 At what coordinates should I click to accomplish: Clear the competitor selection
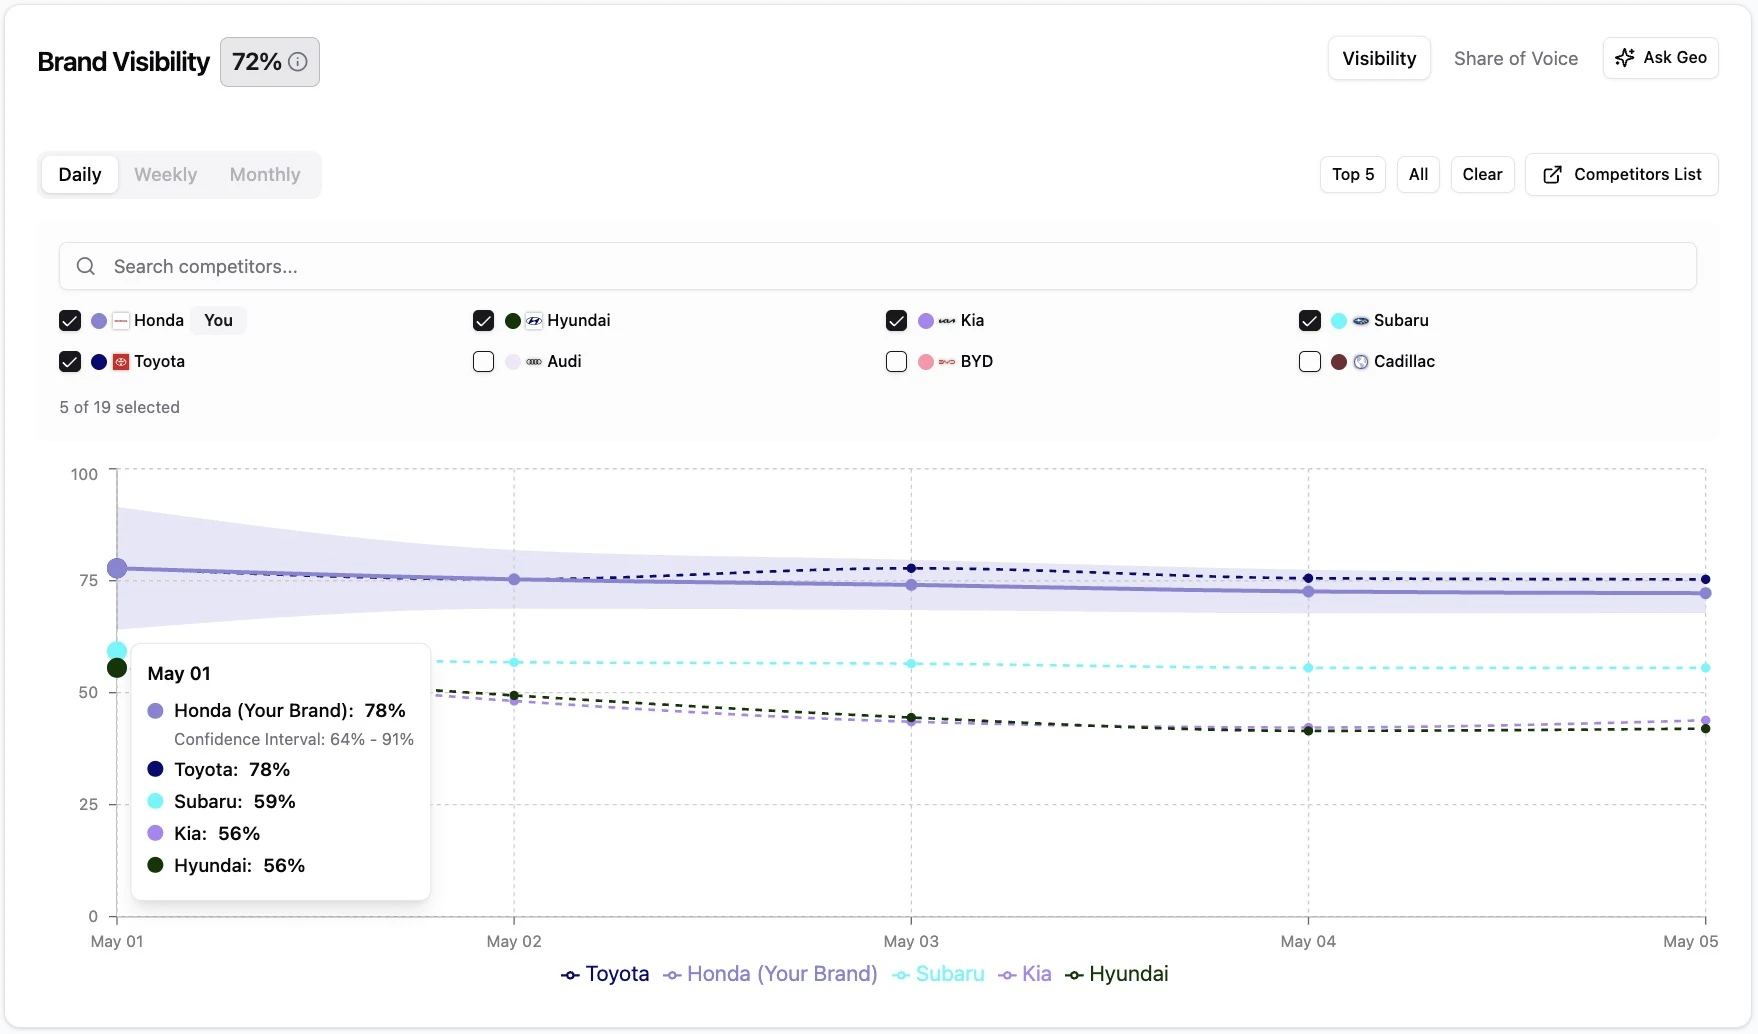[1482, 175]
